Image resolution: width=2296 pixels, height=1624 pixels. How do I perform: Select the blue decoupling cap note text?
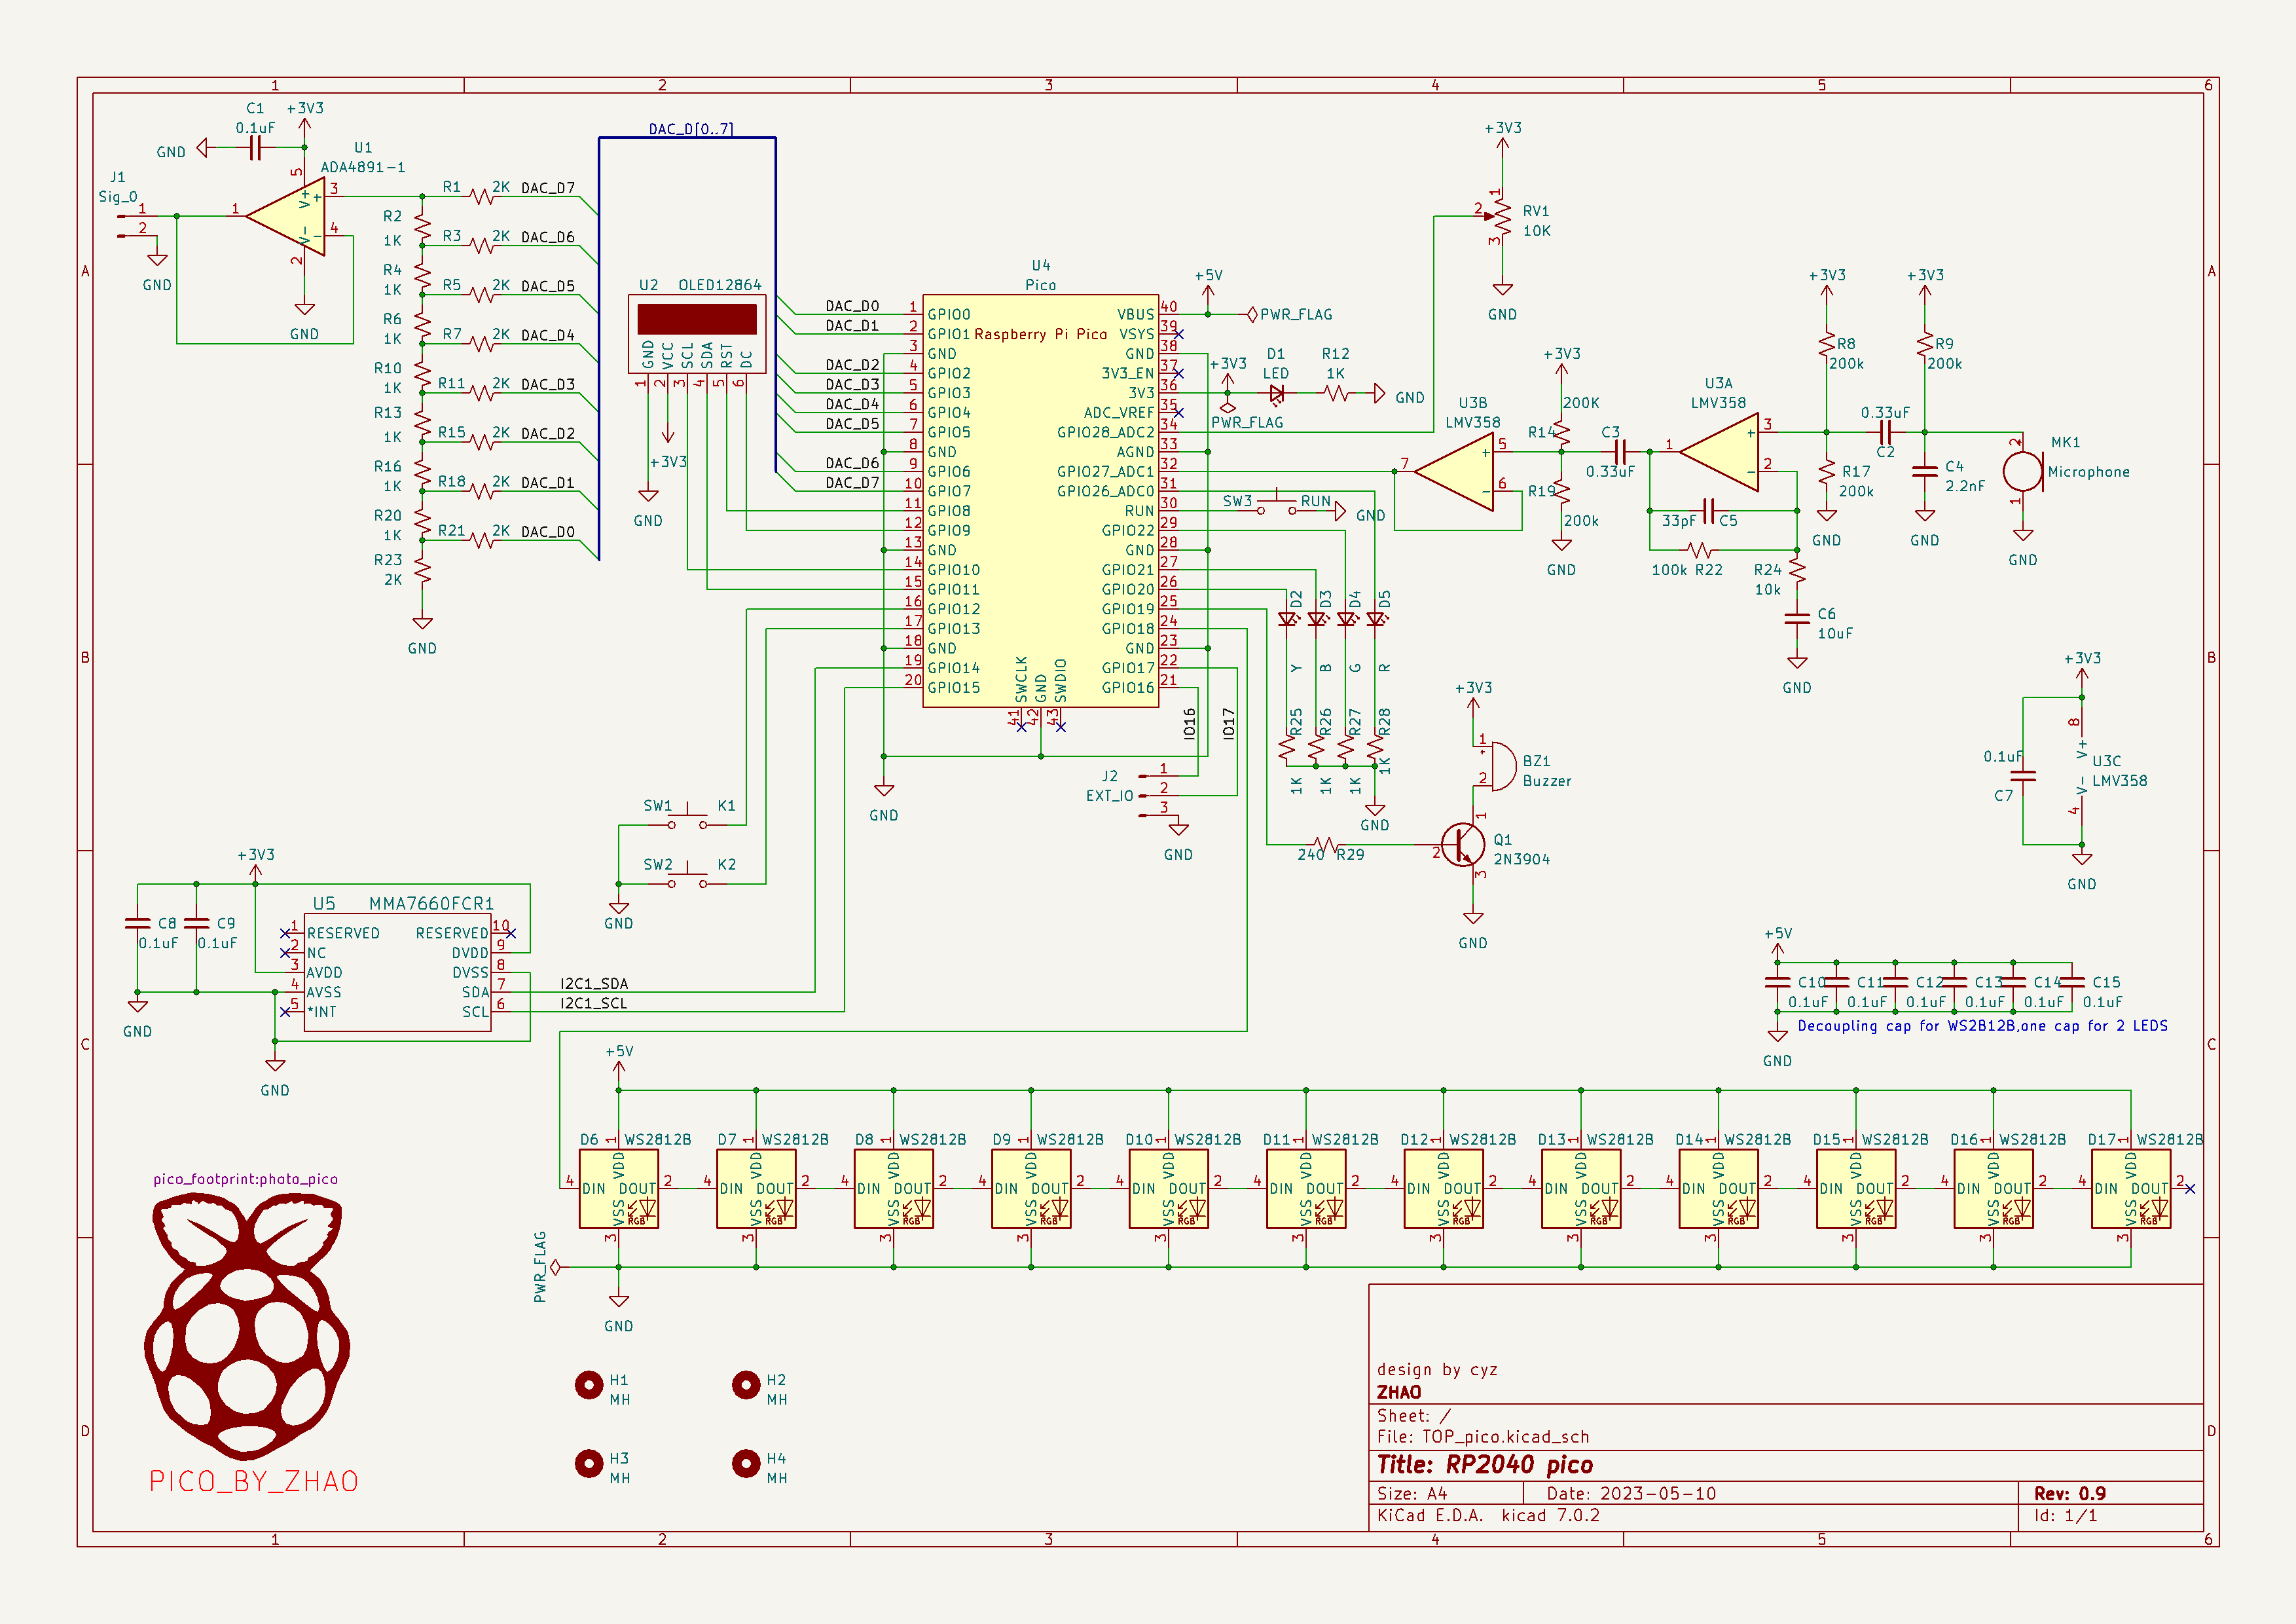pyautogui.click(x=1982, y=1026)
